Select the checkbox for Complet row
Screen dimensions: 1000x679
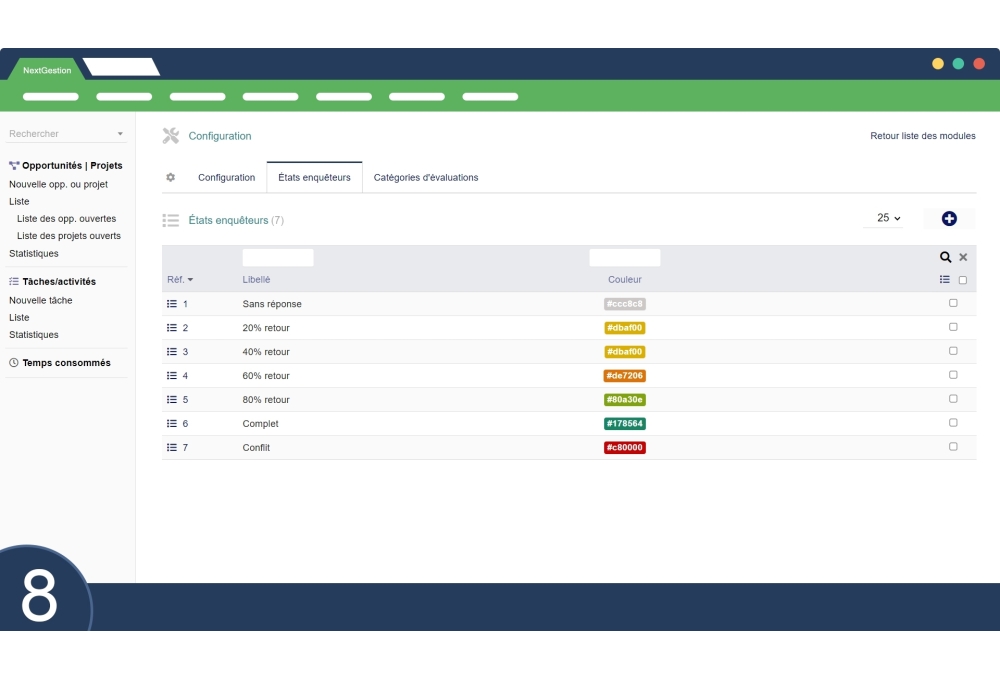pos(953,423)
